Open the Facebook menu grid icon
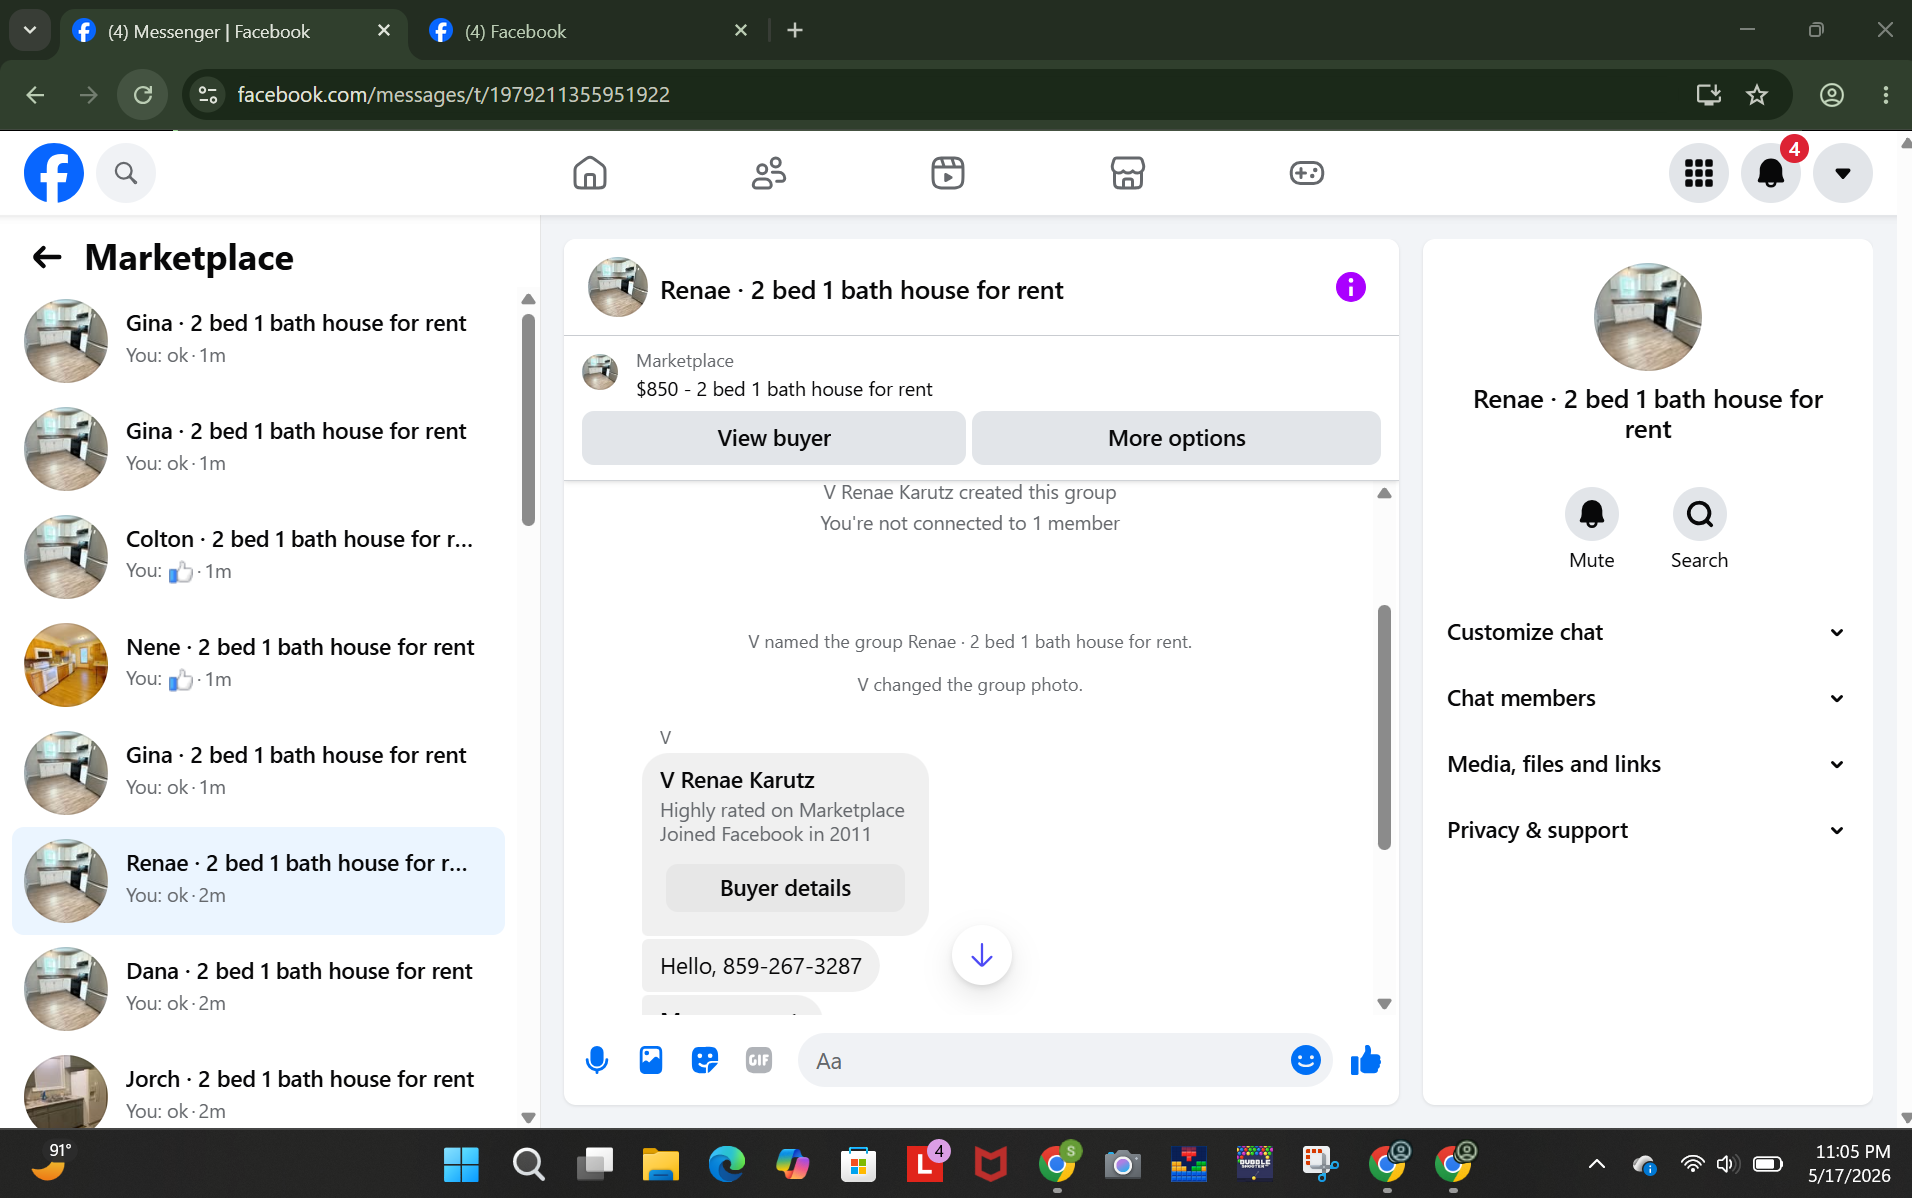The height and width of the screenshot is (1198, 1912). coord(1698,173)
